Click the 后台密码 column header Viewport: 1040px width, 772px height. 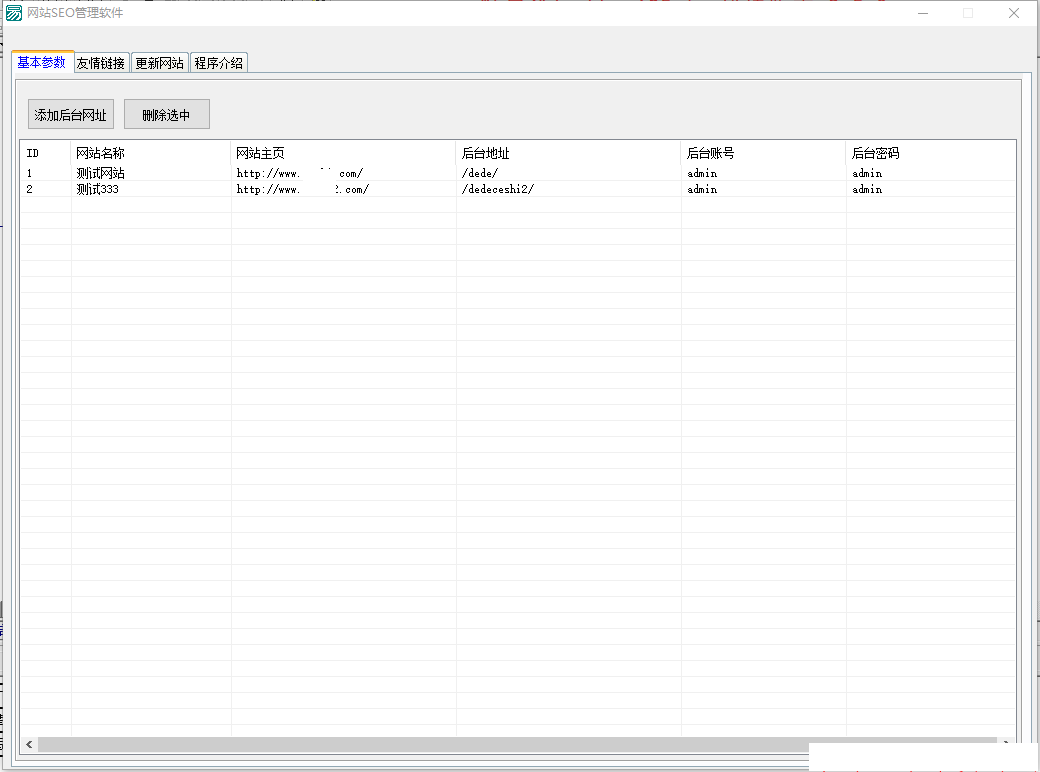[x=876, y=153]
